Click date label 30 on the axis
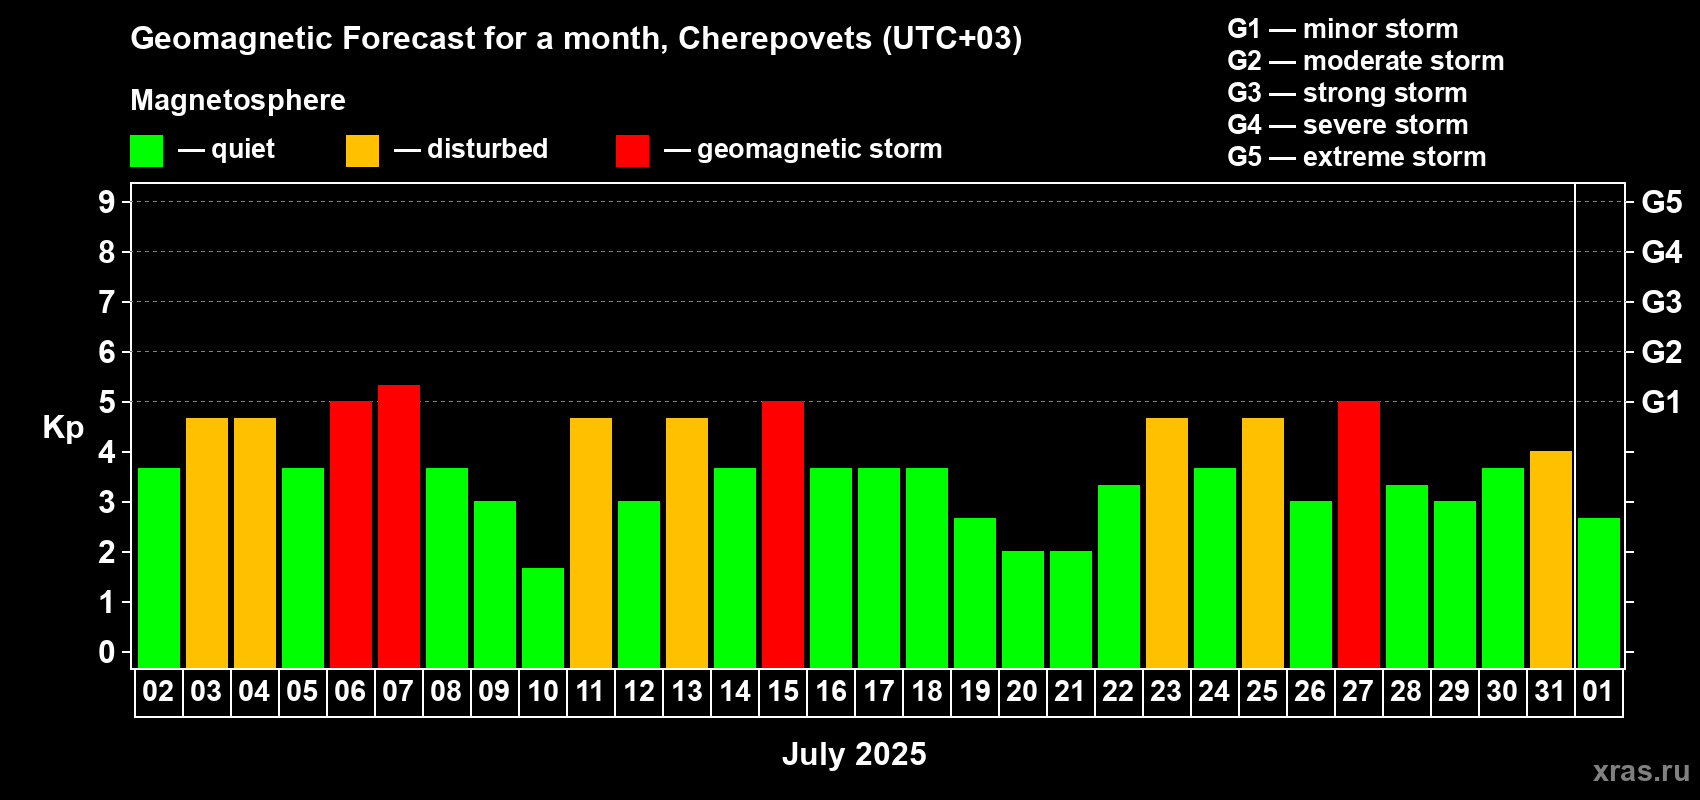Image resolution: width=1700 pixels, height=800 pixels. [x=1502, y=692]
